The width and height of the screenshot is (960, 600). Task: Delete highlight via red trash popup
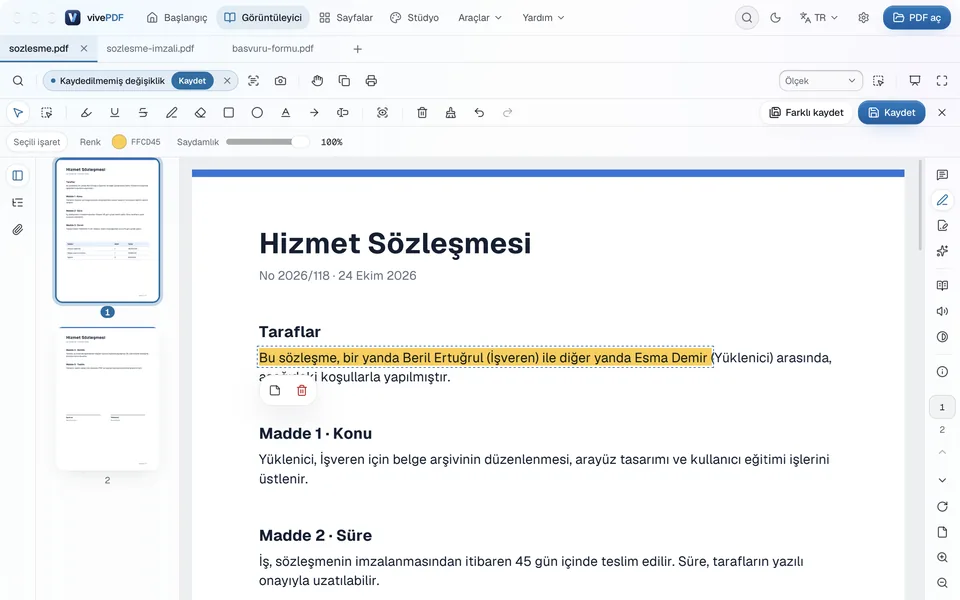[302, 391]
